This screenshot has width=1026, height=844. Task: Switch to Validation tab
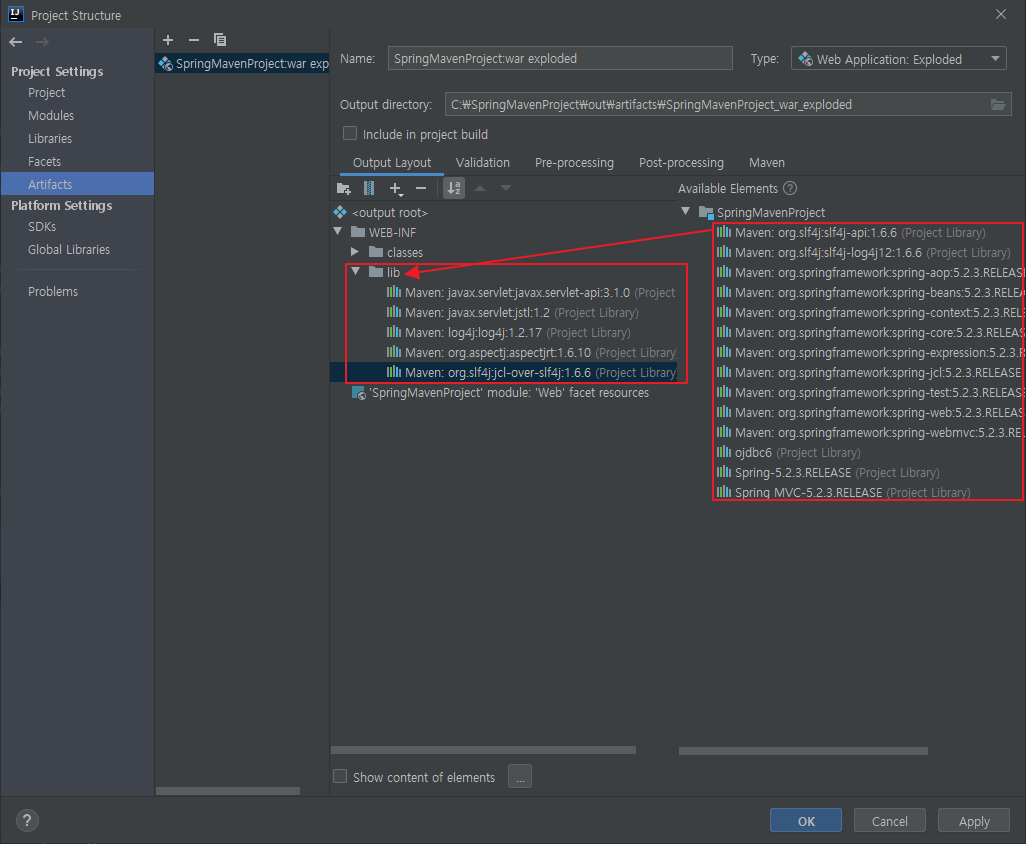click(483, 163)
